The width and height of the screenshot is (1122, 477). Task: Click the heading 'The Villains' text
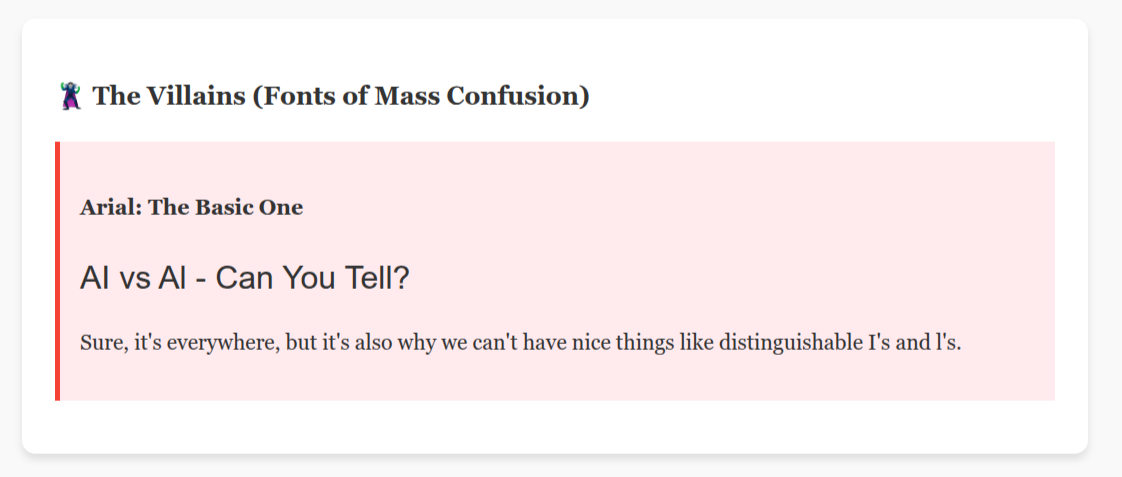169,96
